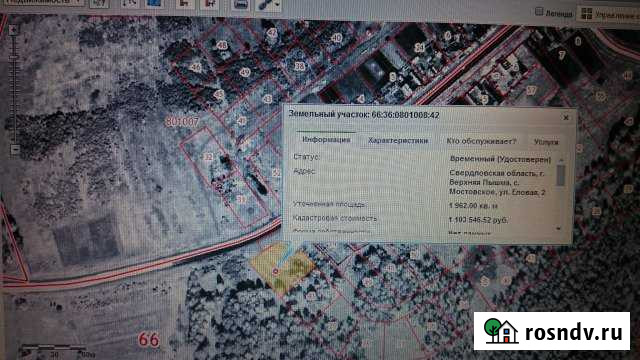
Task: Click the zoom out minus button
Action: tap(15, 149)
